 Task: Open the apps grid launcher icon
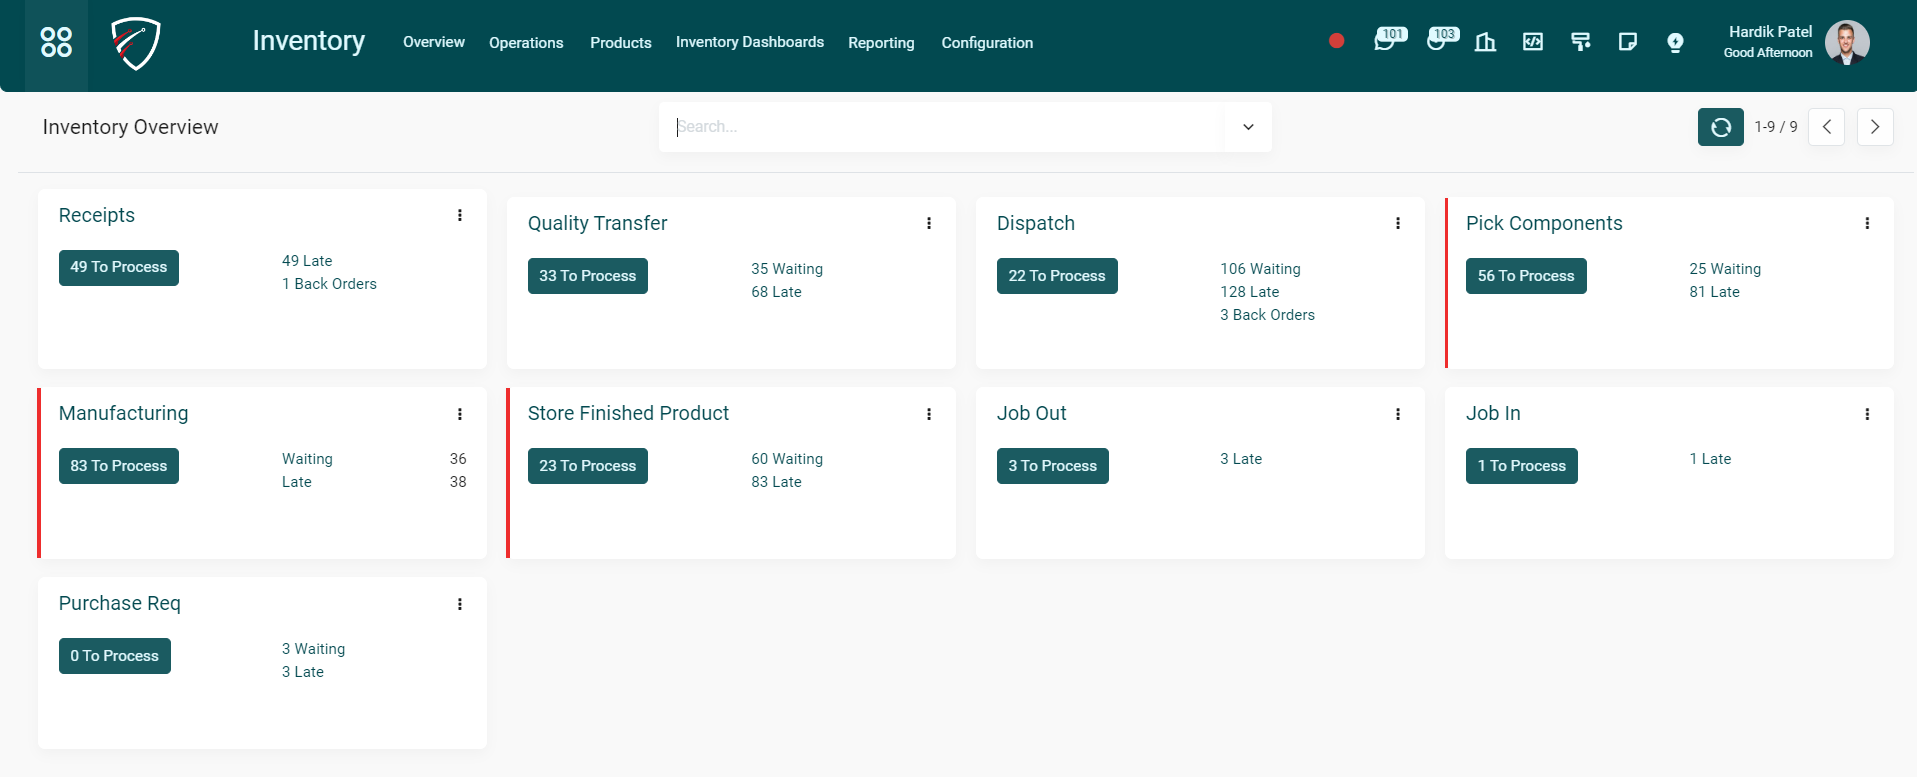[56, 42]
